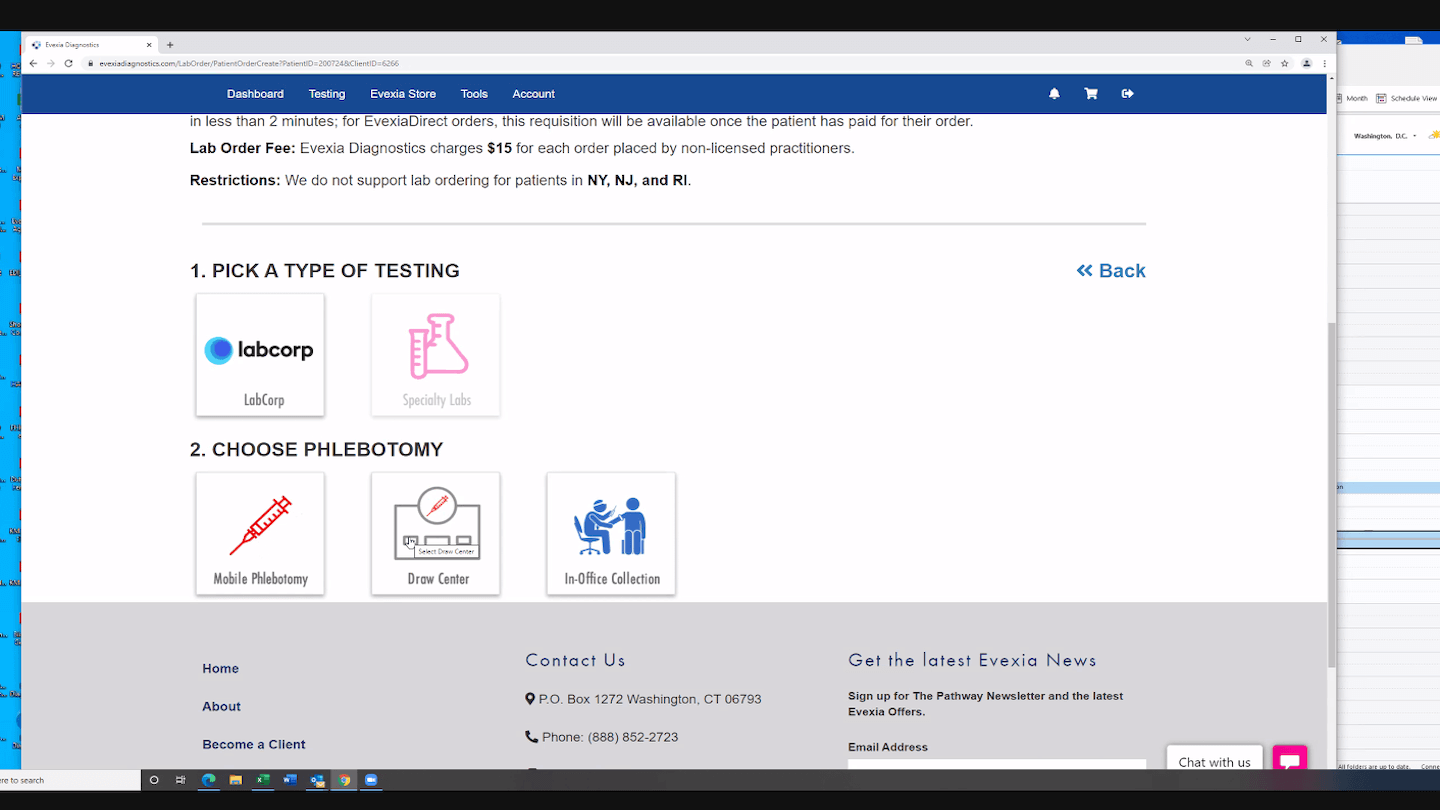1440x810 pixels.
Task: Open Become a Client footer link
Action: (254, 744)
